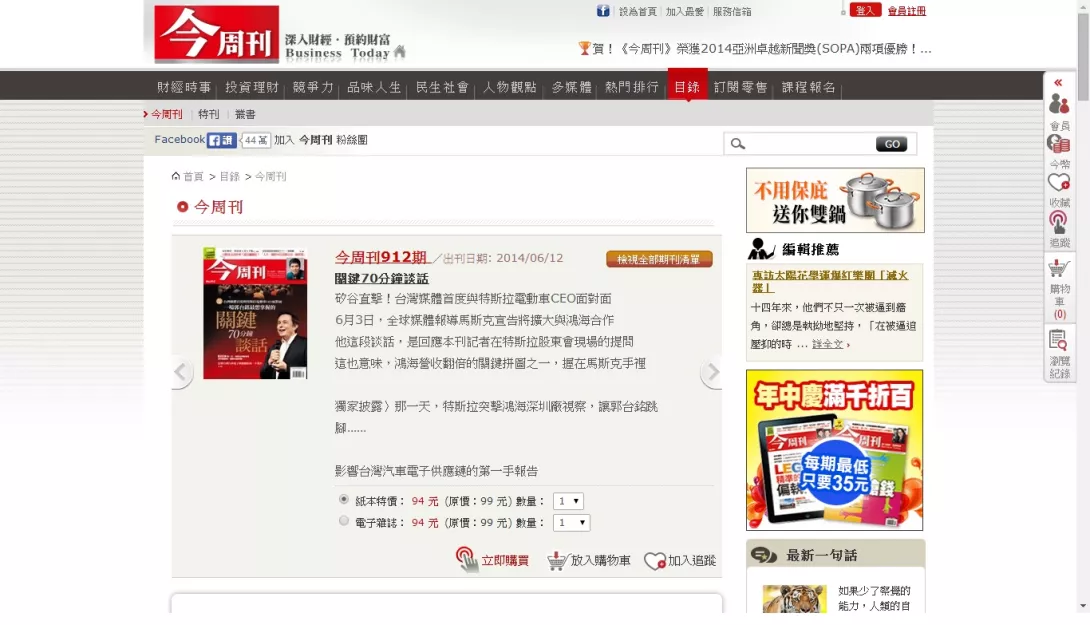The width and height of the screenshot is (1090, 625).
Task: Click the 編輯推薦 person icon
Action: point(761,248)
